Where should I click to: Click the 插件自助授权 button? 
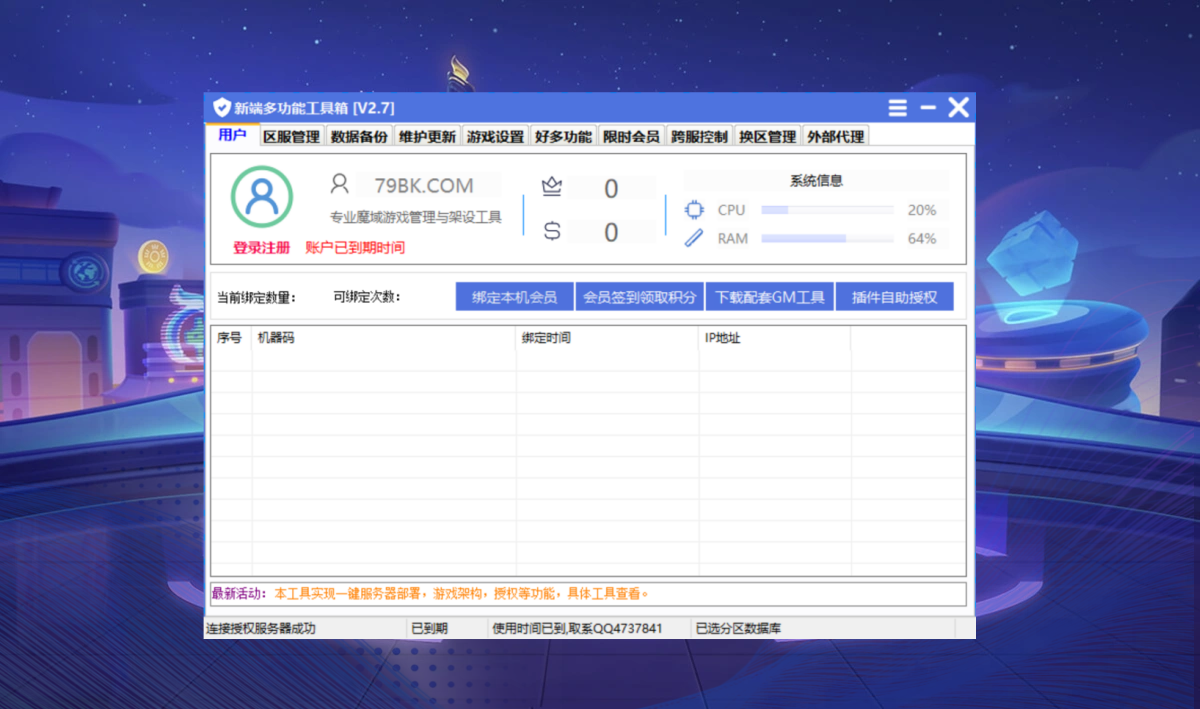tap(895, 296)
